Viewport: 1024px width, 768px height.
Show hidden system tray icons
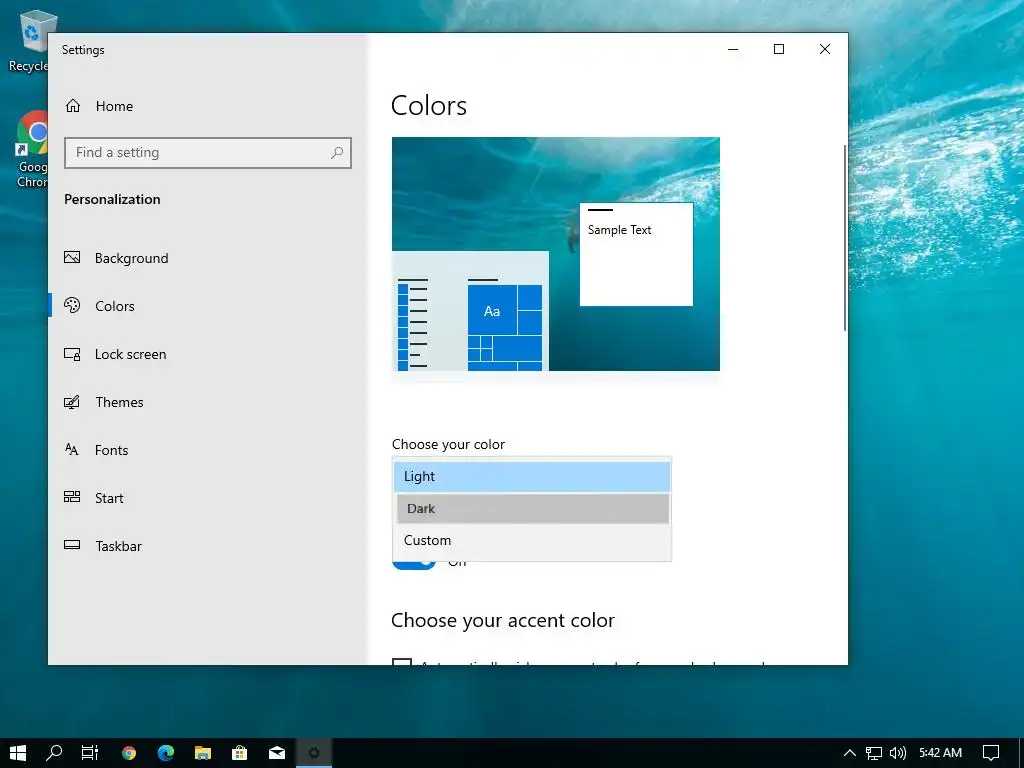pos(850,753)
